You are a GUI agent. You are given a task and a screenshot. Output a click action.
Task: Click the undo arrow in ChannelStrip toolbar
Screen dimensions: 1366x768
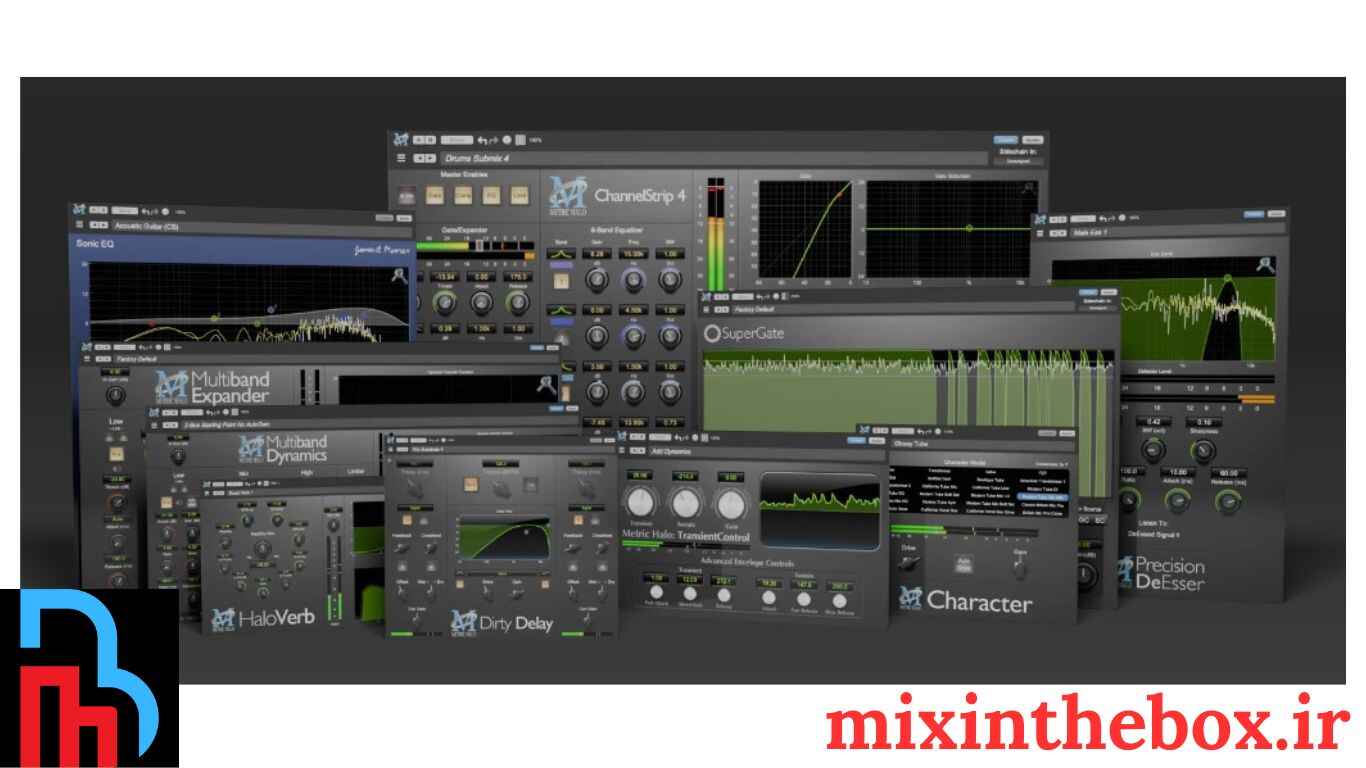[x=483, y=140]
